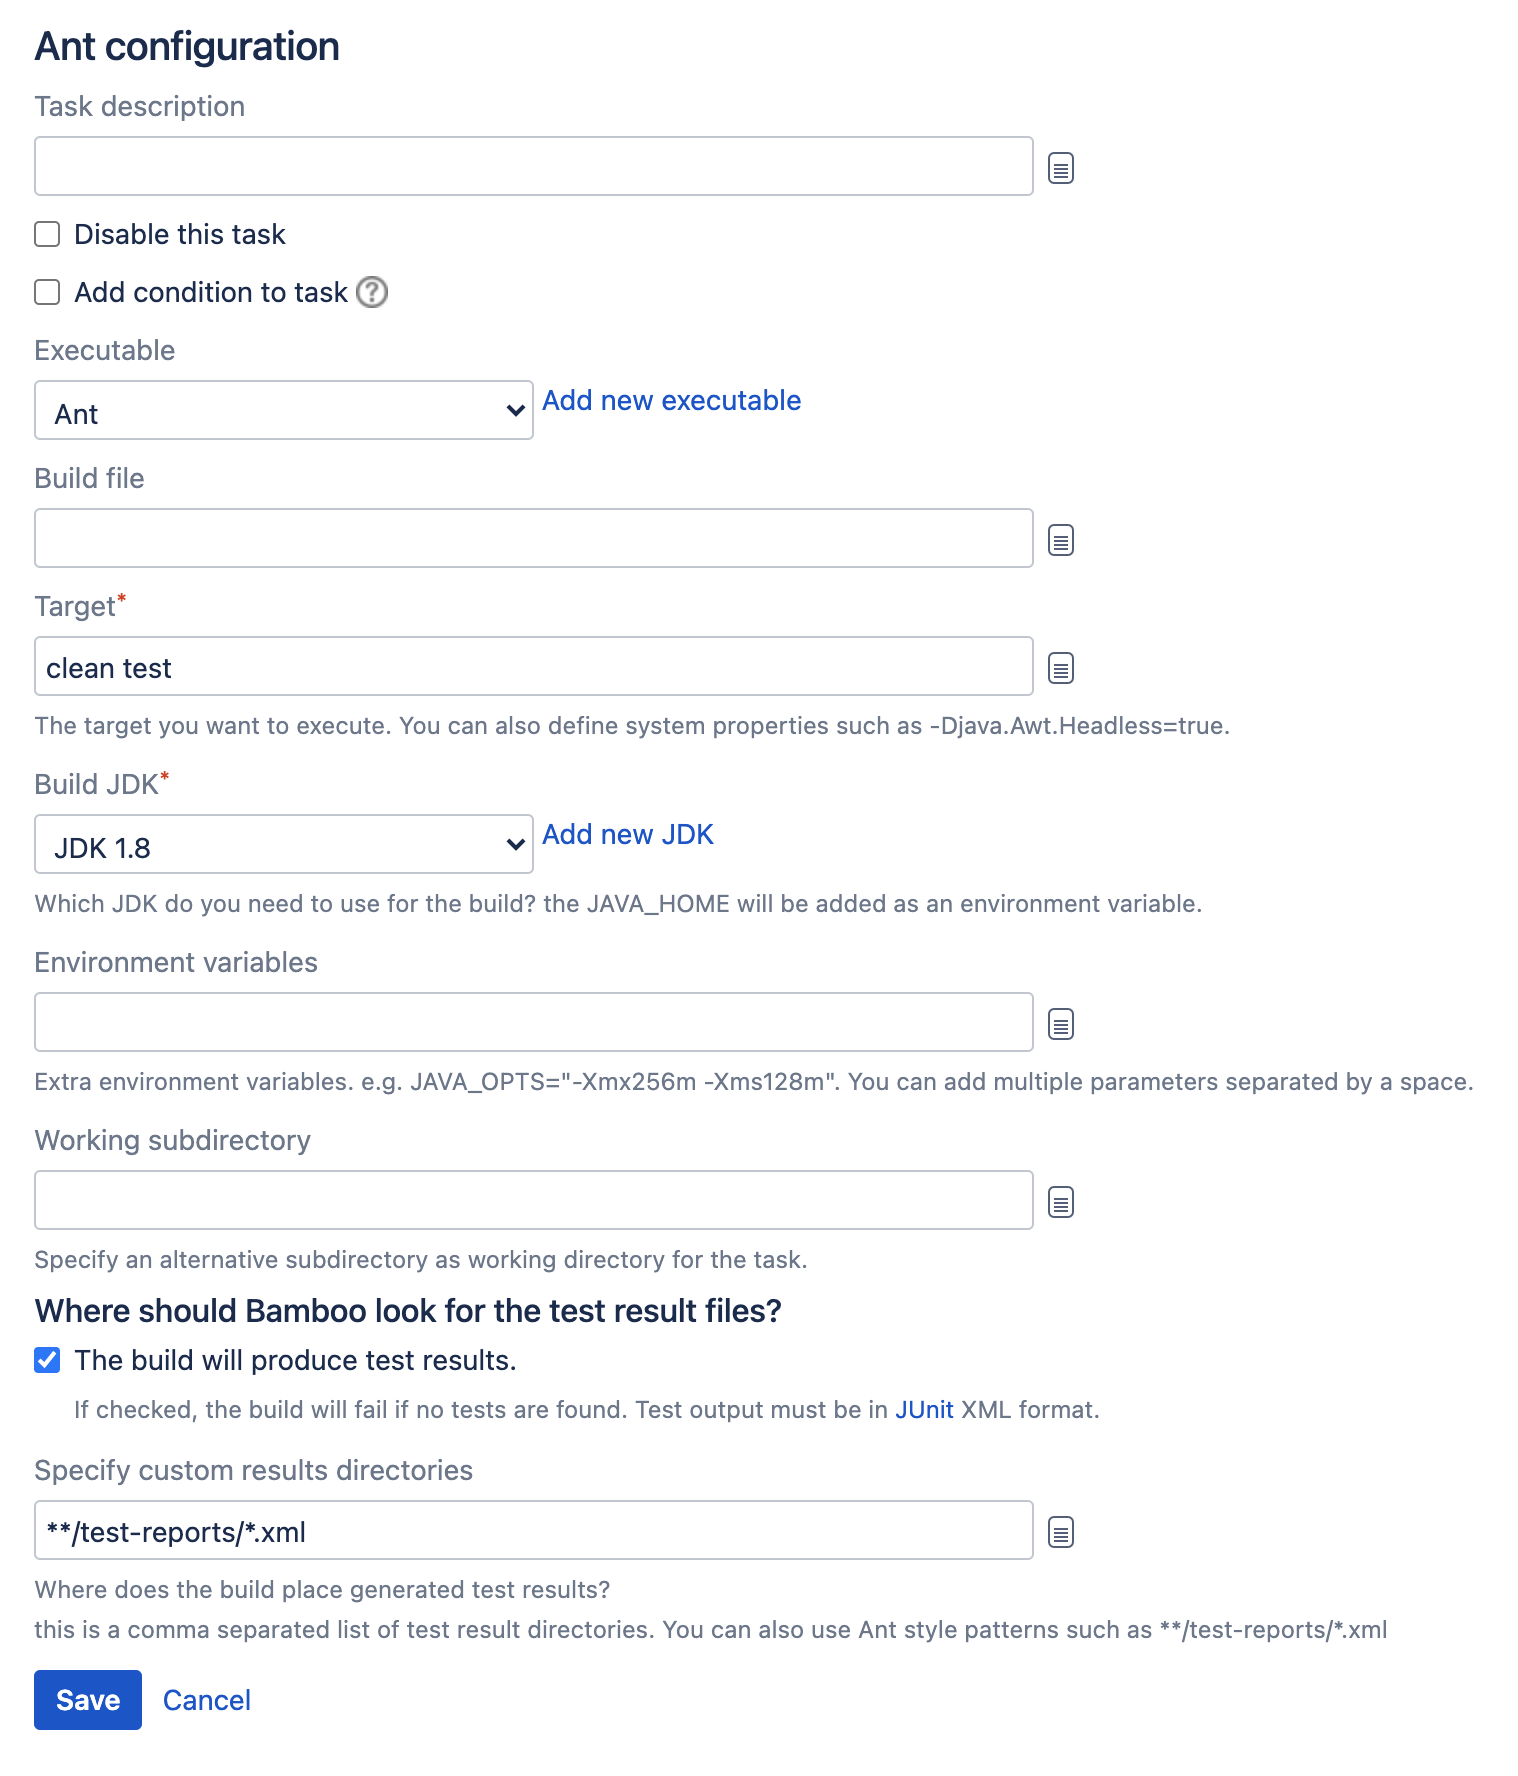The height and width of the screenshot is (1776, 1518).
Task: Open variable list beside Task description field
Action: click(1059, 166)
